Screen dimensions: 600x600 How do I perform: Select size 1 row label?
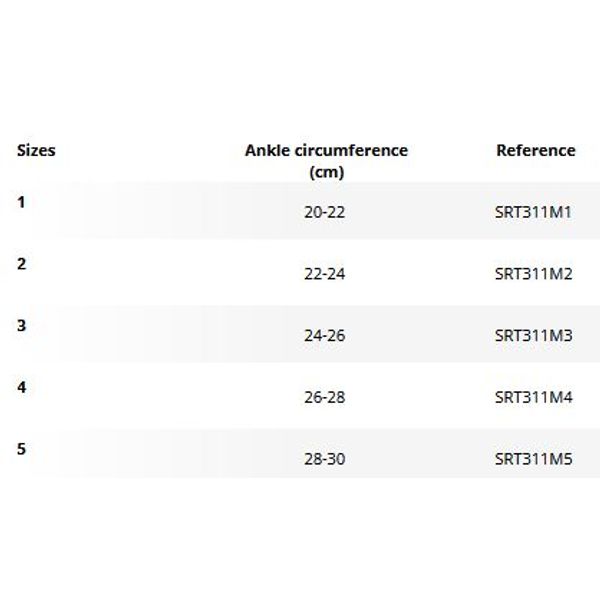tap(21, 202)
